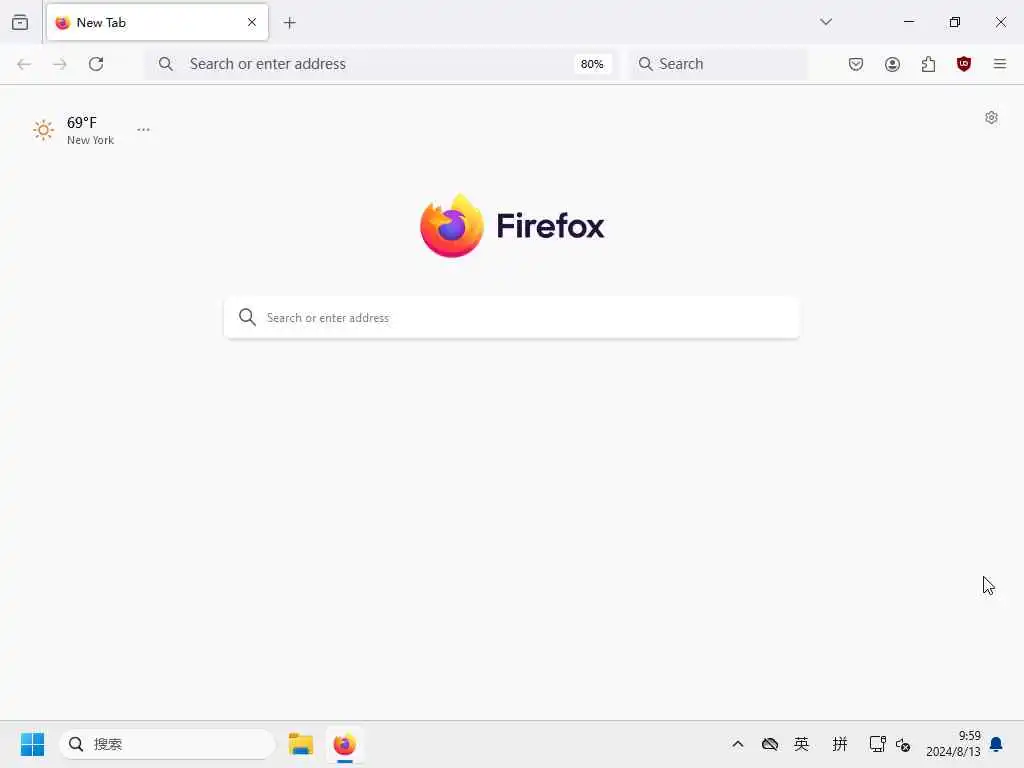Reset the 80% zoom level badge

coord(592,64)
